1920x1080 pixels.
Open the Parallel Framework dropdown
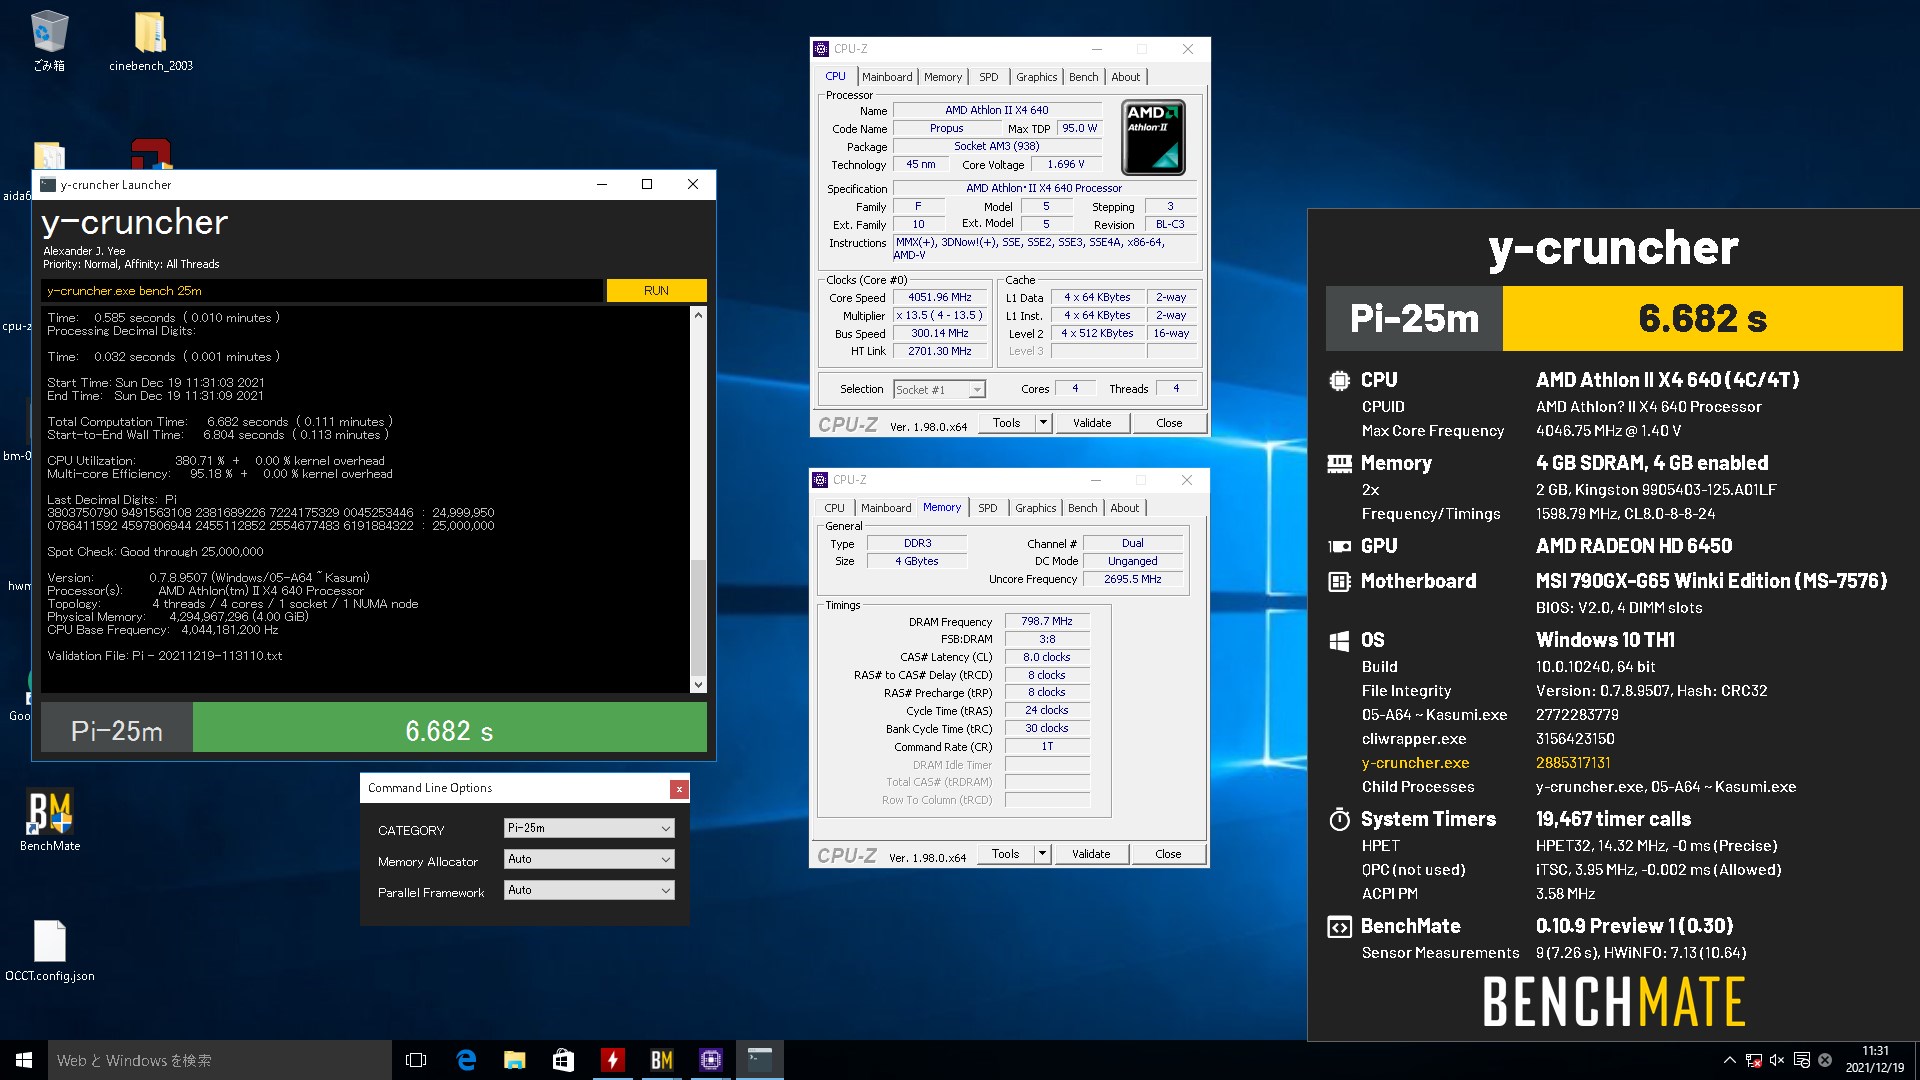pyautogui.click(x=589, y=890)
